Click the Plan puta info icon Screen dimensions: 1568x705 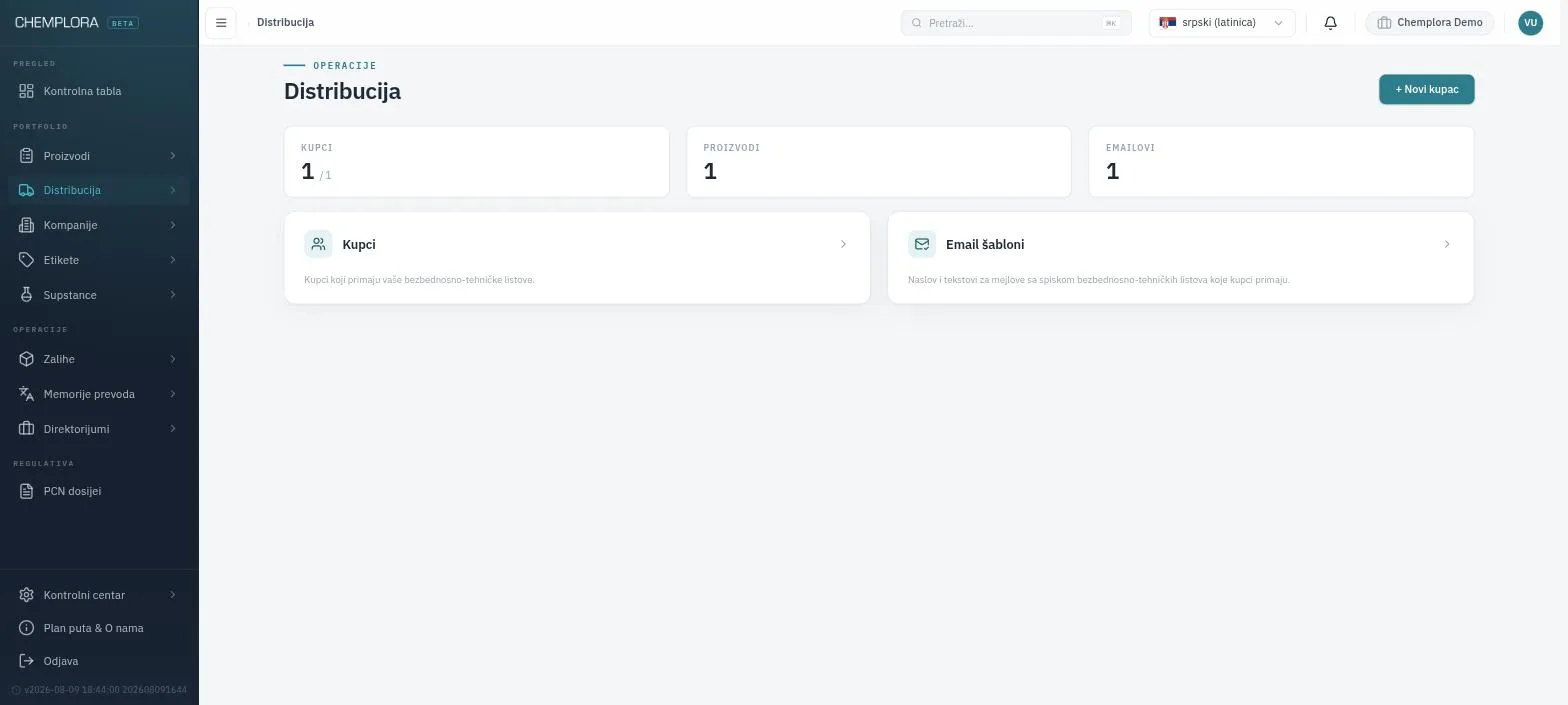click(x=27, y=628)
